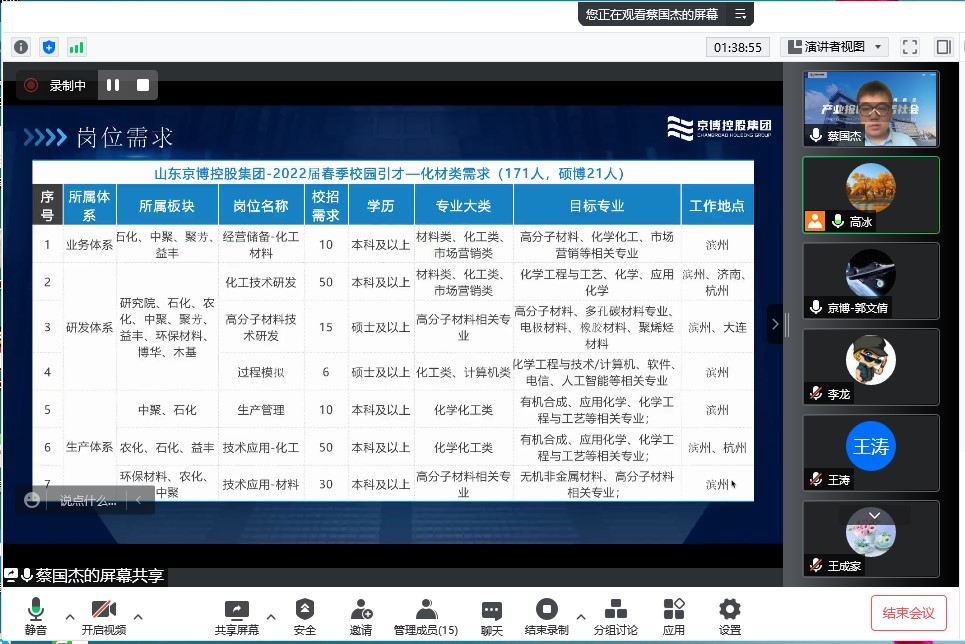965x644 pixels.
Task: Click the meeting timer 01:38:55
Action: pyautogui.click(x=737, y=47)
